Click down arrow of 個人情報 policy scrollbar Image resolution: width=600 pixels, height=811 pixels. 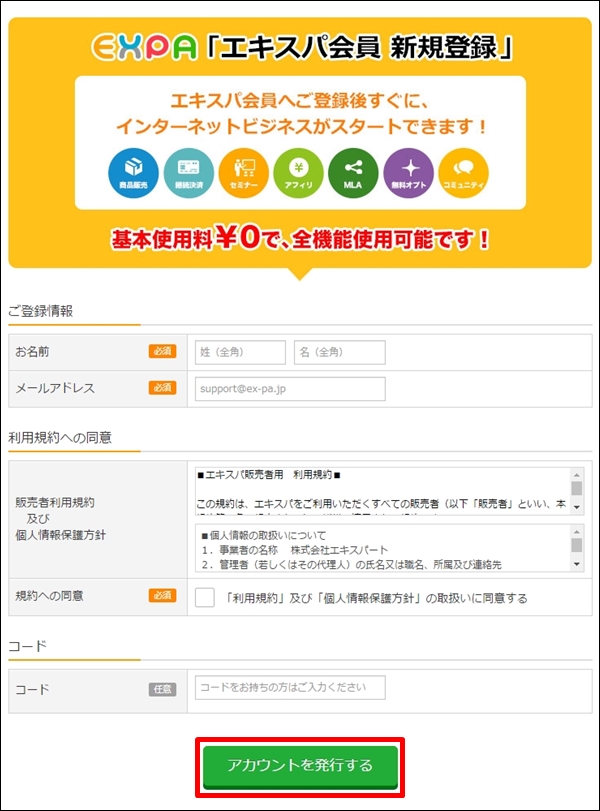click(x=577, y=564)
